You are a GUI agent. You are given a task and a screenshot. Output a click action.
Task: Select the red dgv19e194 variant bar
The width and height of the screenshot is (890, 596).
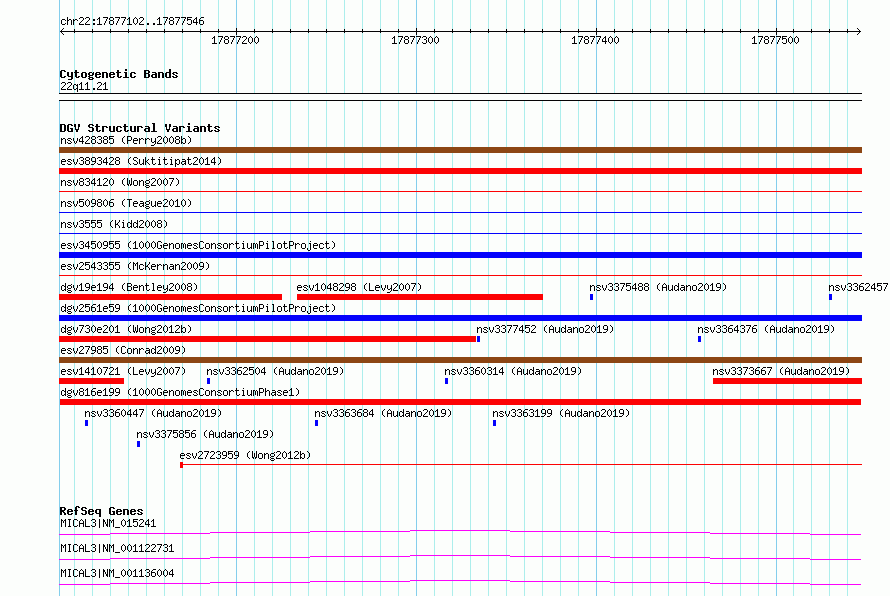[171, 297]
